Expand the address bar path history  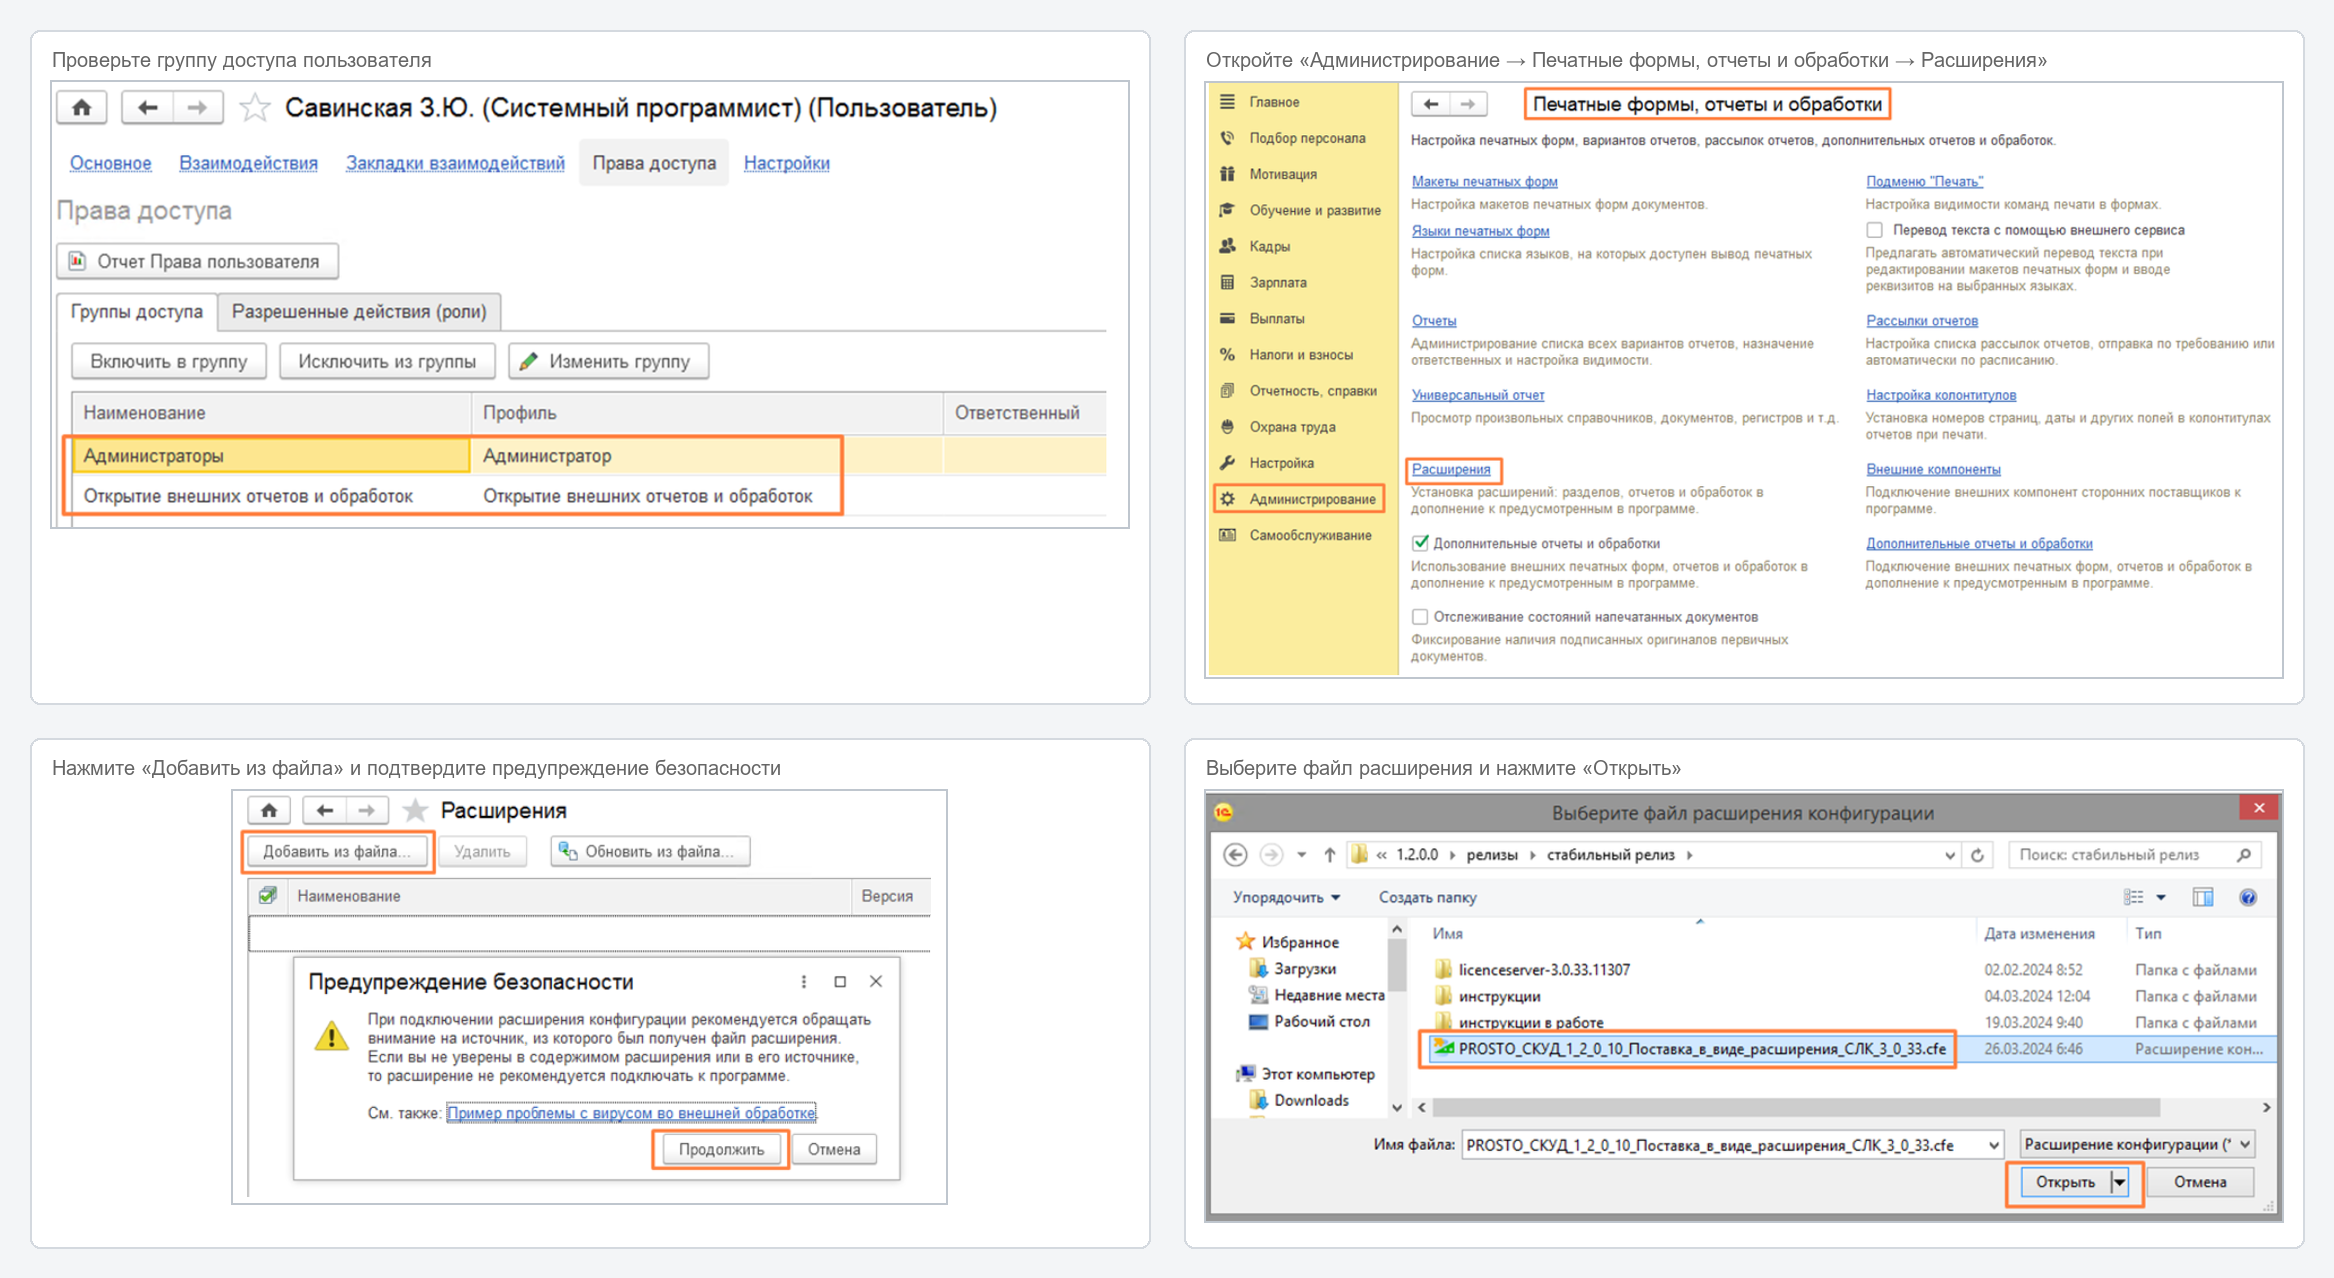[1949, 855]
